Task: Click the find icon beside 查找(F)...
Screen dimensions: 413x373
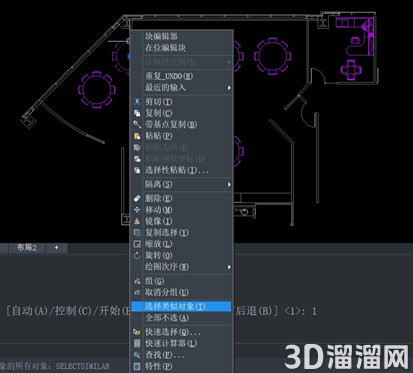Action: click(x=137, y=355)
